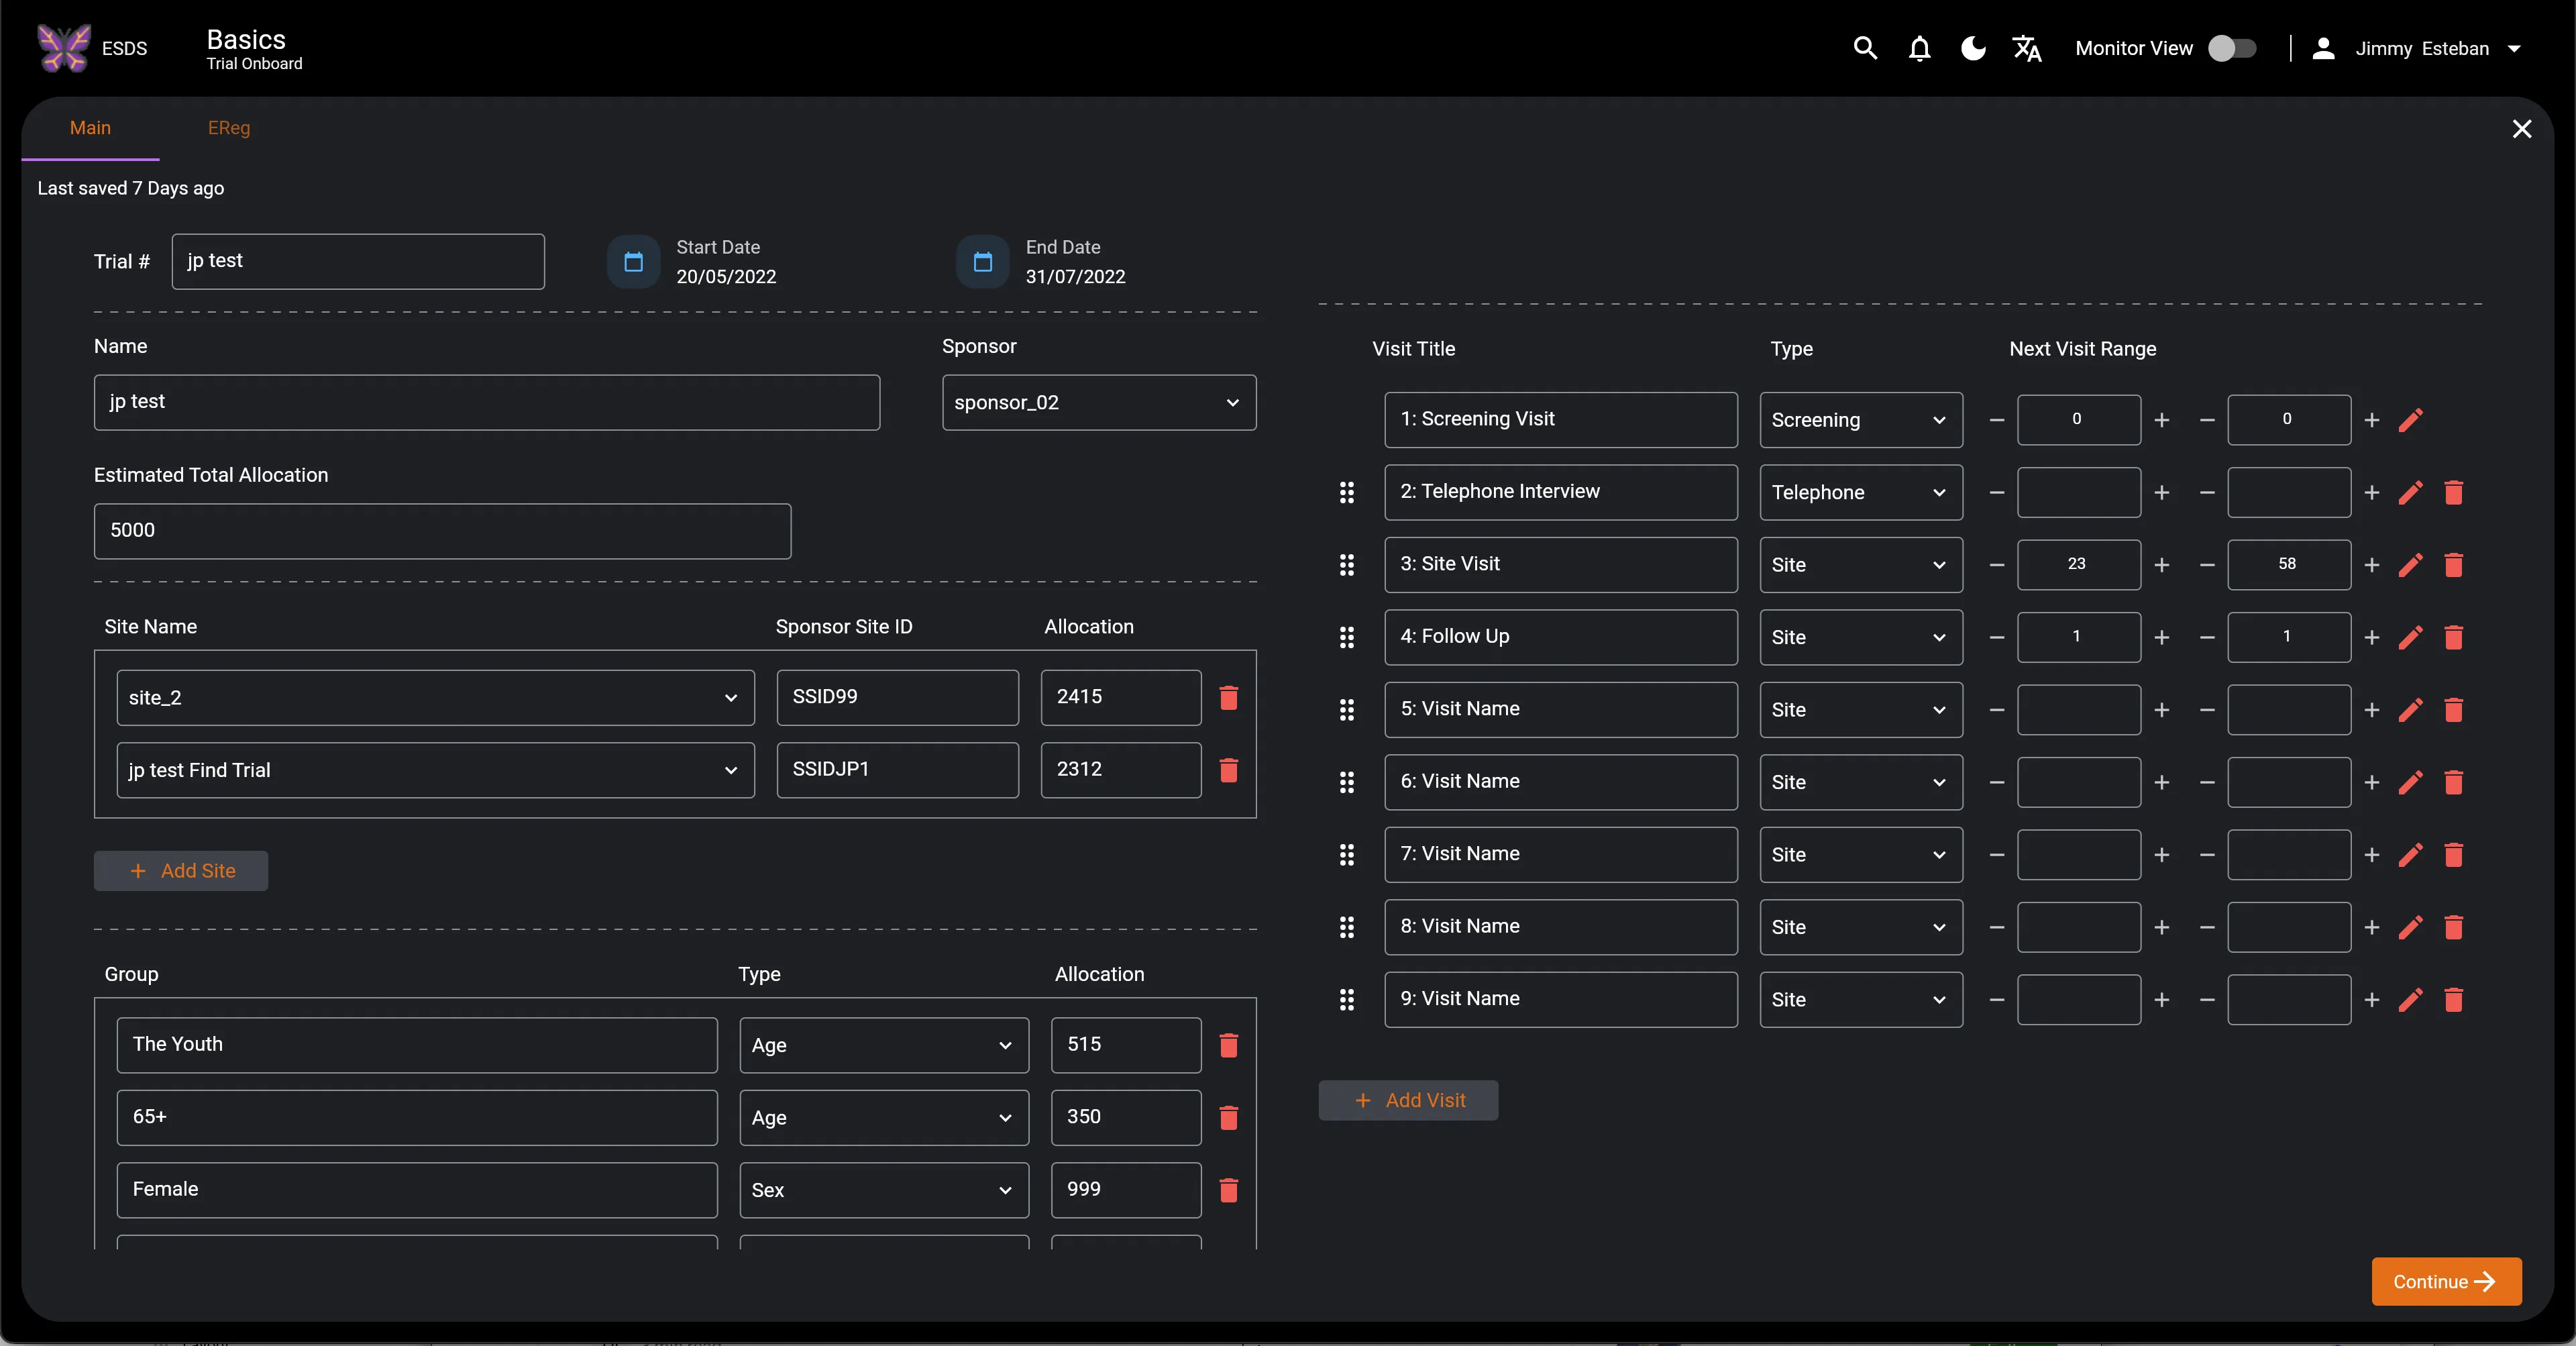
Task: Click the Trial # input field
Action: (358, 262)
